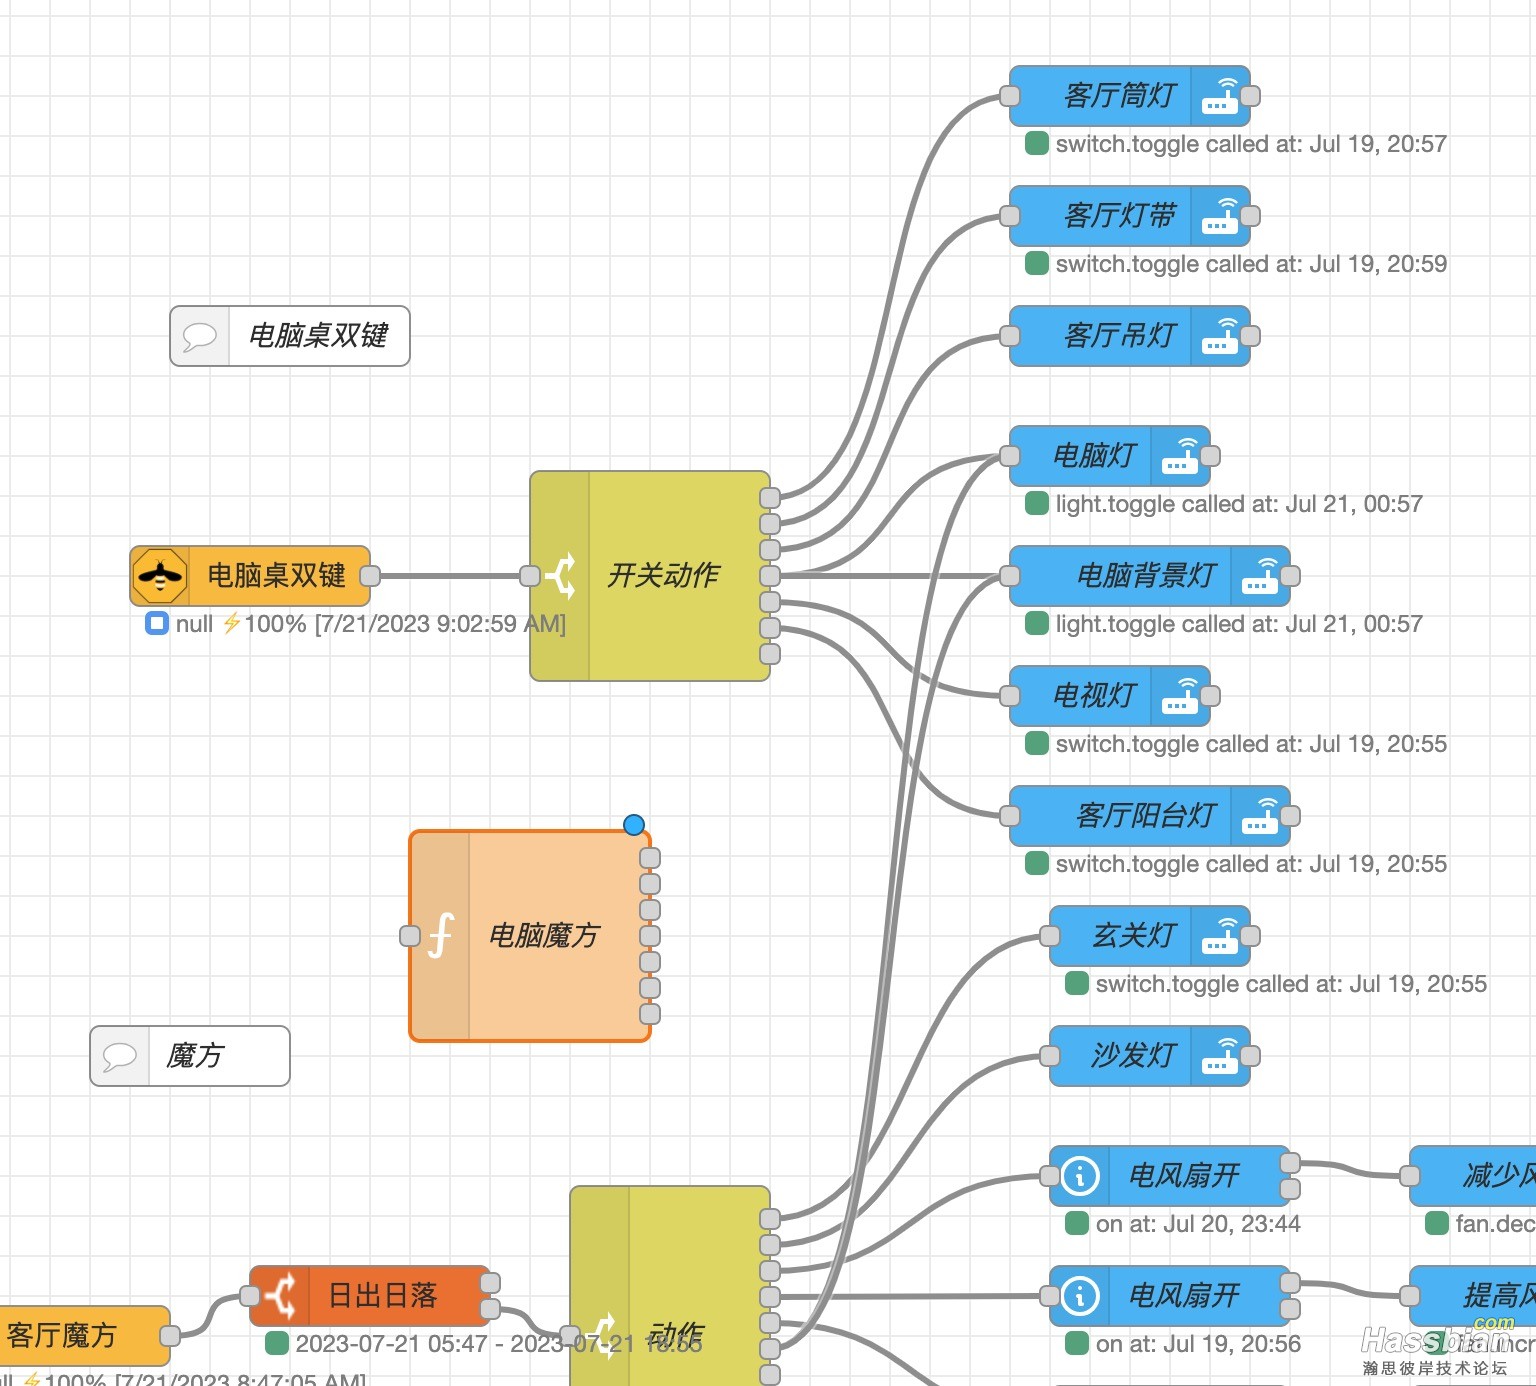This screenshot has width=1536, height=1386.
Task: Select the 沙发灯 node
Action: (x=1150, y=1056)
